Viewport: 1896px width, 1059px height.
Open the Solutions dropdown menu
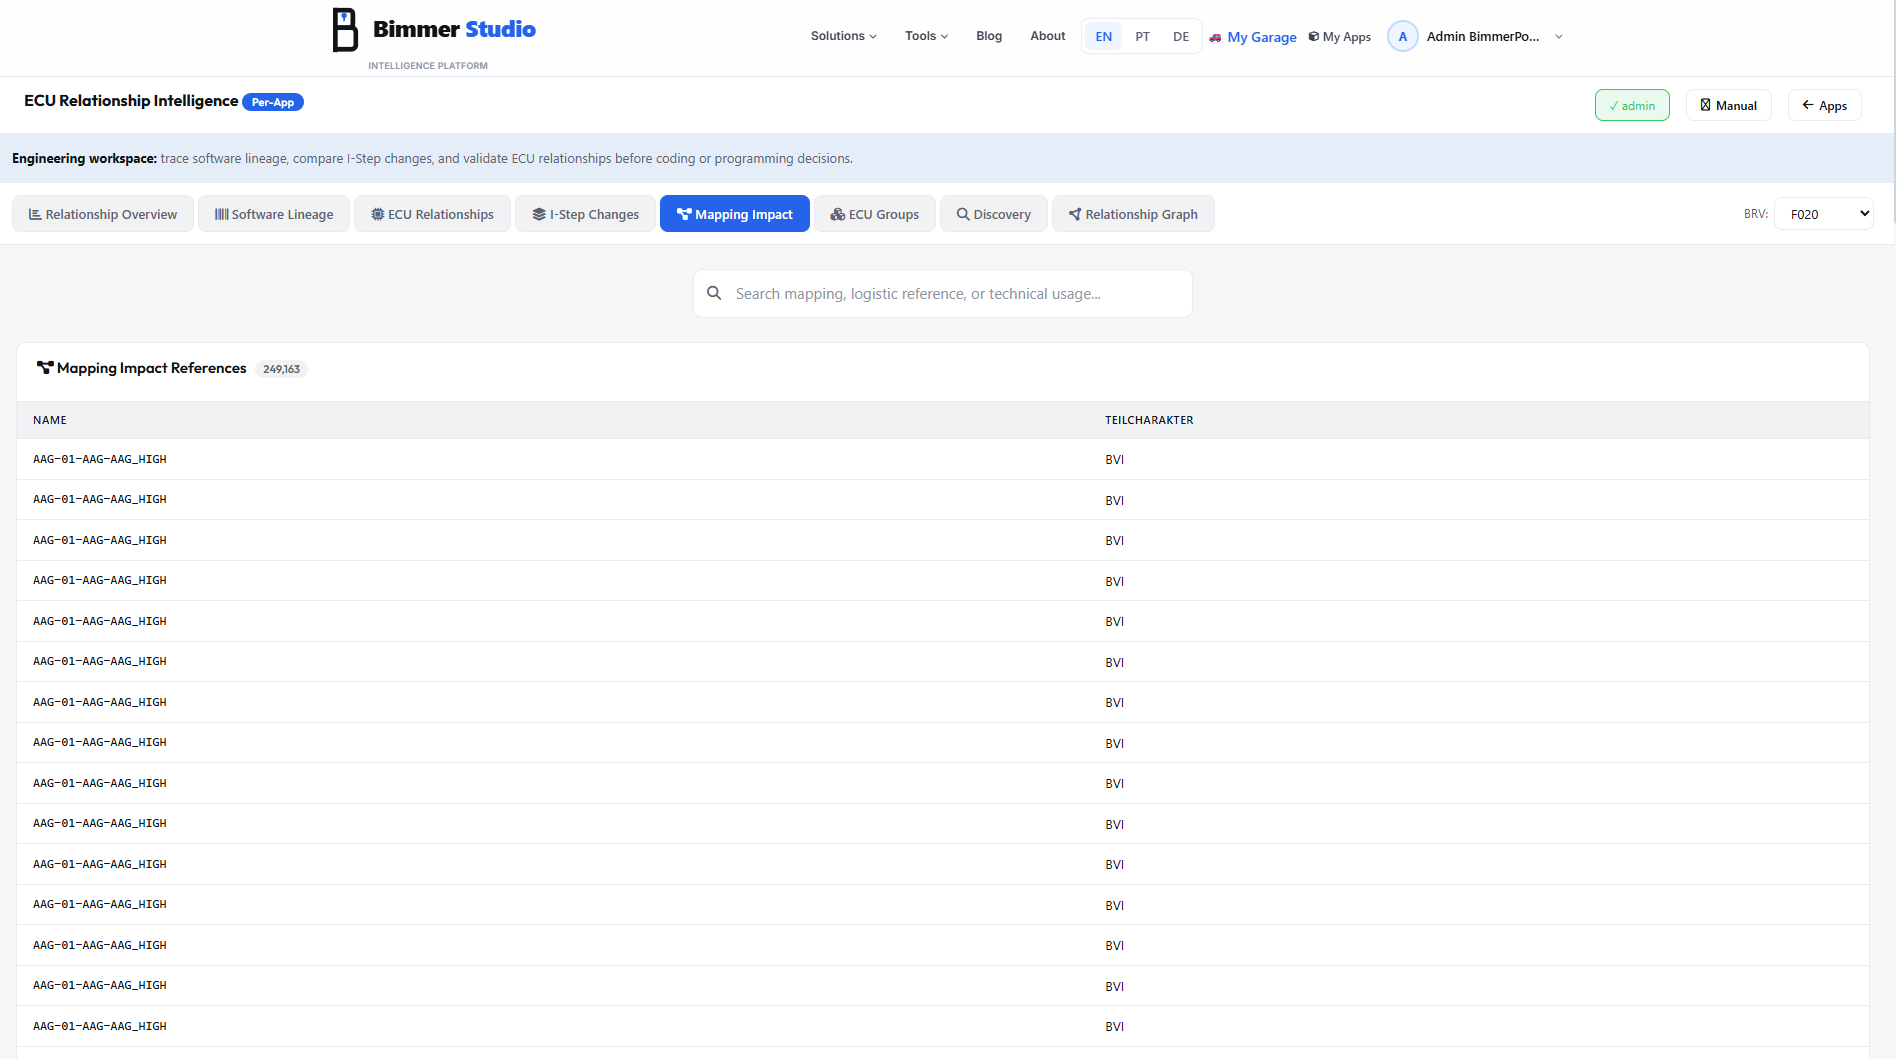tap(843, 36)
